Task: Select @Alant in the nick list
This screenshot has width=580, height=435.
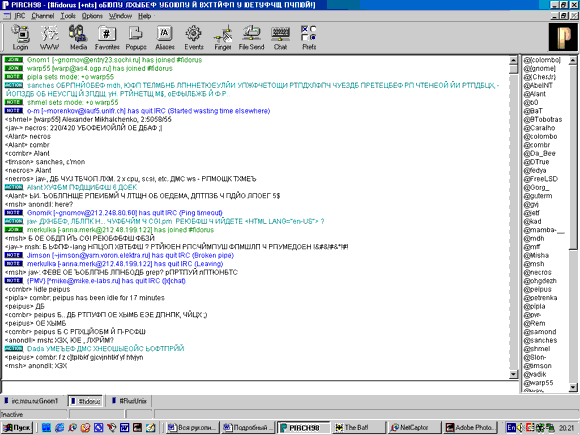Action: (535, 94)
